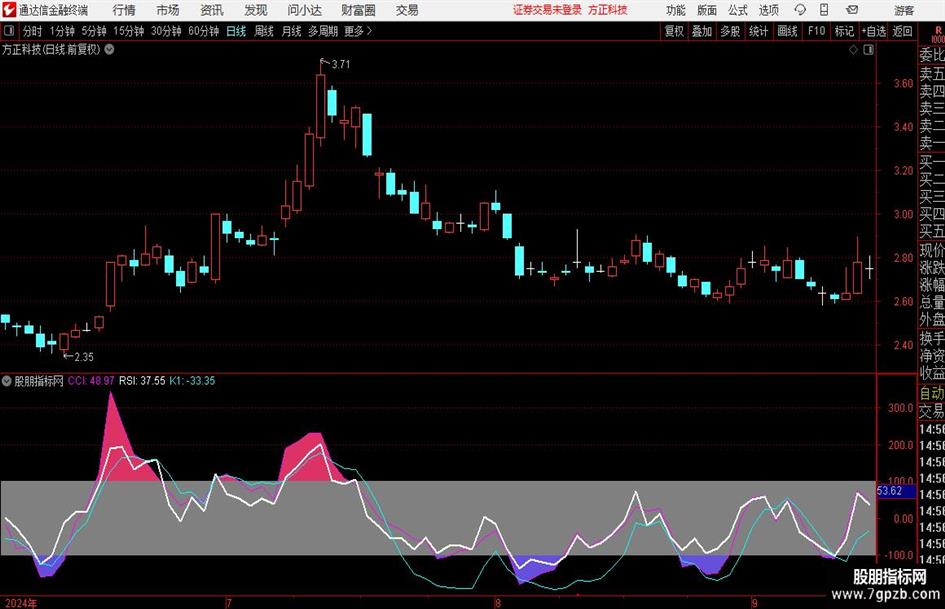This screenshot has height=609, width=945.
Task: Select the 月线 monthly period tab
Action: [291, 31]
